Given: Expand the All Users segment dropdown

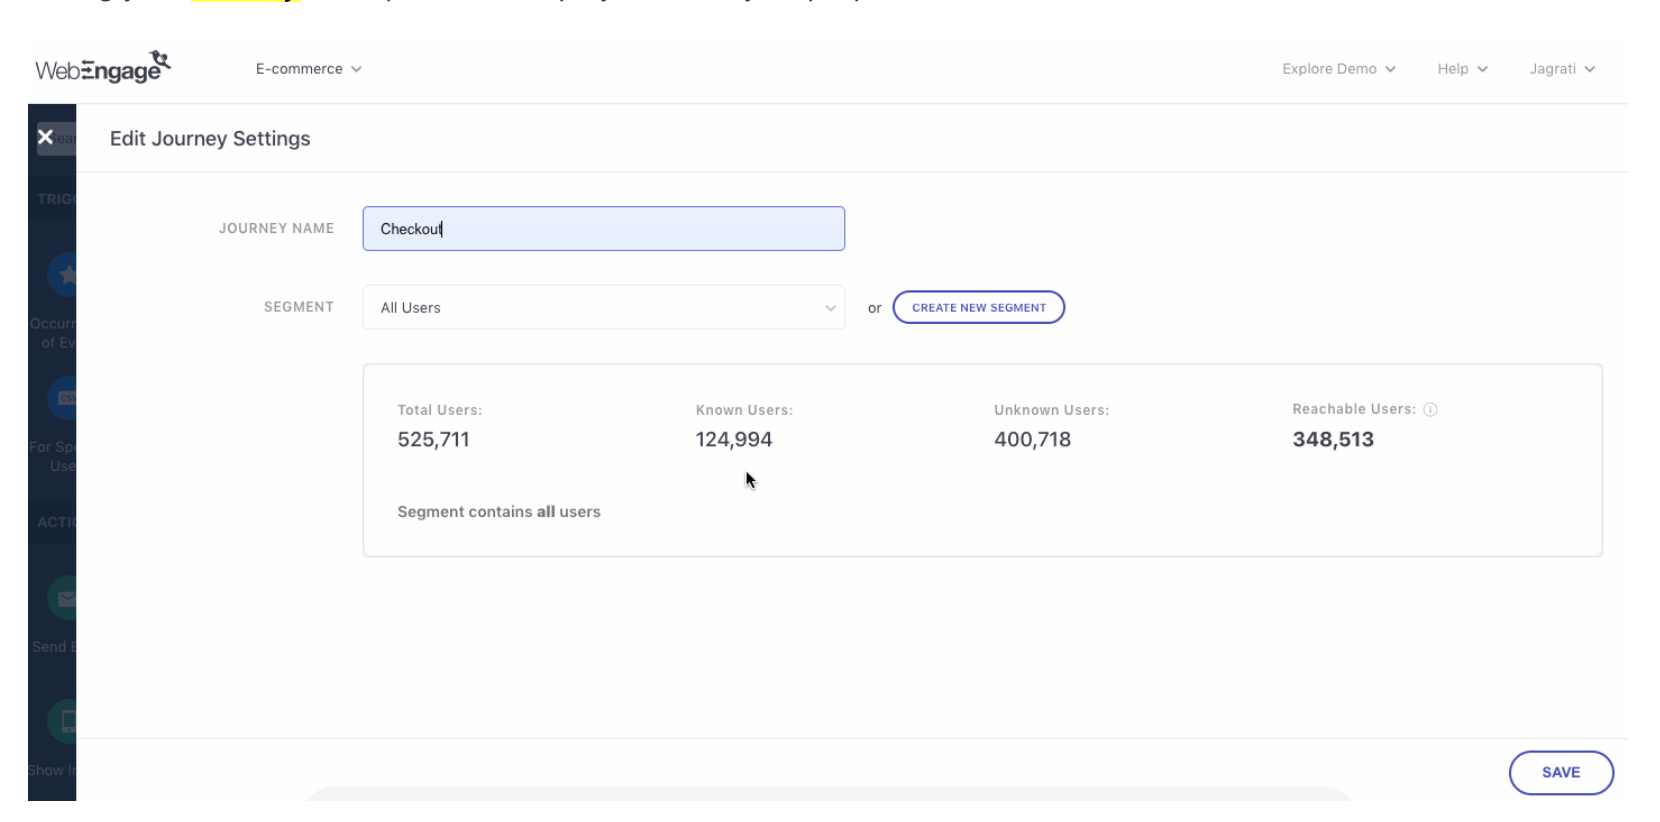Looking at the screenshot, I should coord(603,308).
